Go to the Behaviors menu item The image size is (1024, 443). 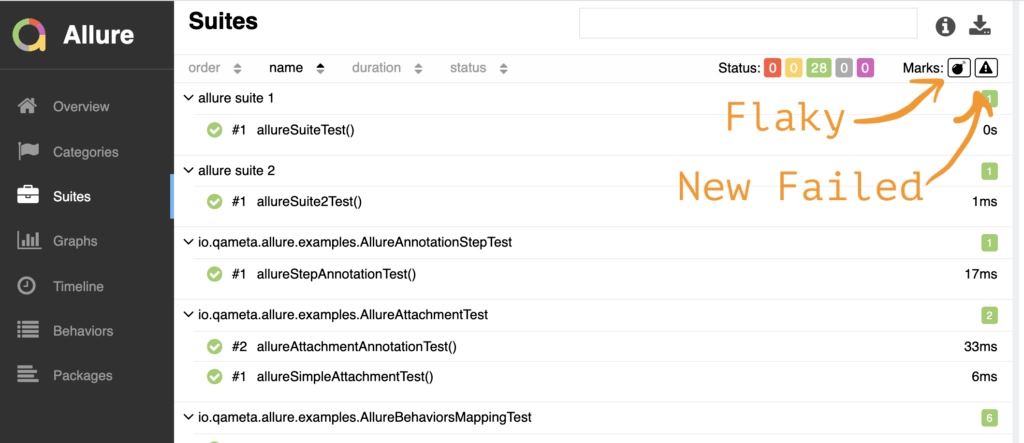[83, 331]
